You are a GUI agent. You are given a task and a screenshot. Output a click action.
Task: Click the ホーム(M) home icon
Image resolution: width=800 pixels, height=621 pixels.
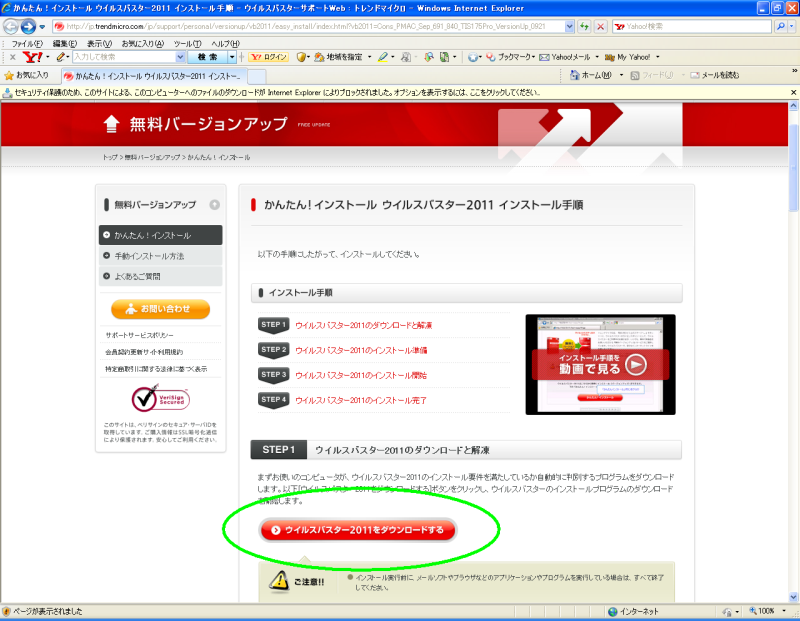574,75
